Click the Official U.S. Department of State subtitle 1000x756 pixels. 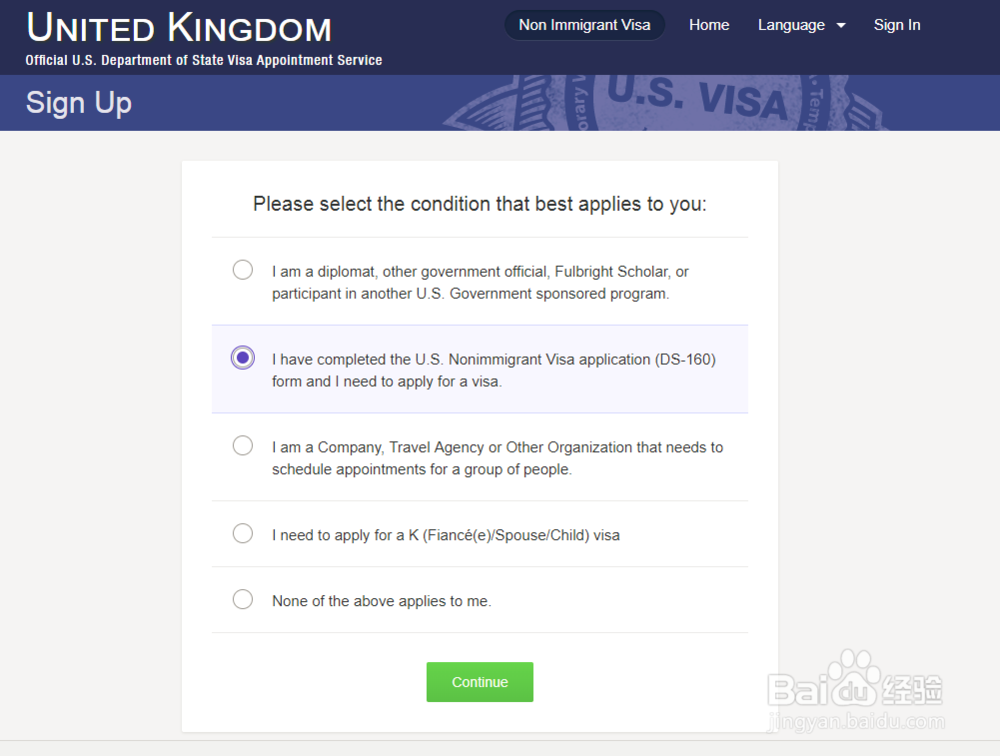point(204,60)
